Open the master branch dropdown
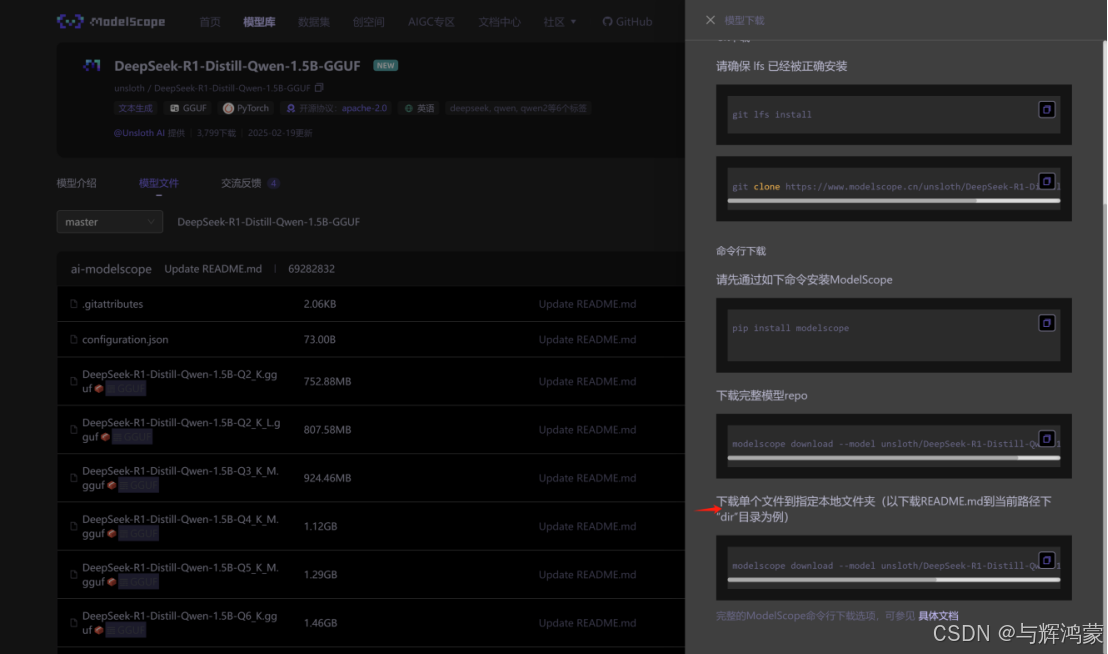1108x654 pixels. 110,222
